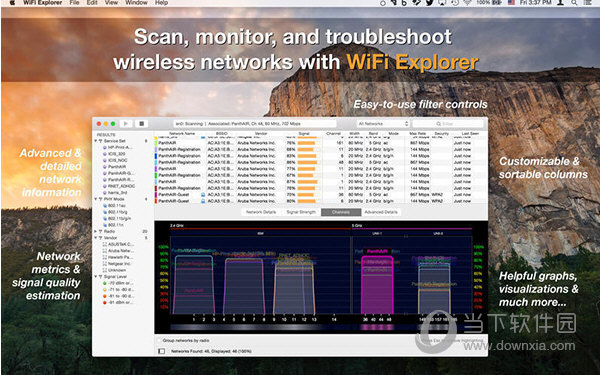Open the File menu

(x=74, y=3)
